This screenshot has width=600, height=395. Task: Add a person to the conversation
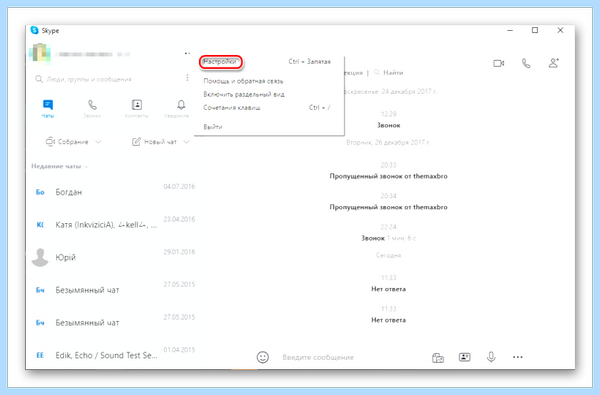554,63
